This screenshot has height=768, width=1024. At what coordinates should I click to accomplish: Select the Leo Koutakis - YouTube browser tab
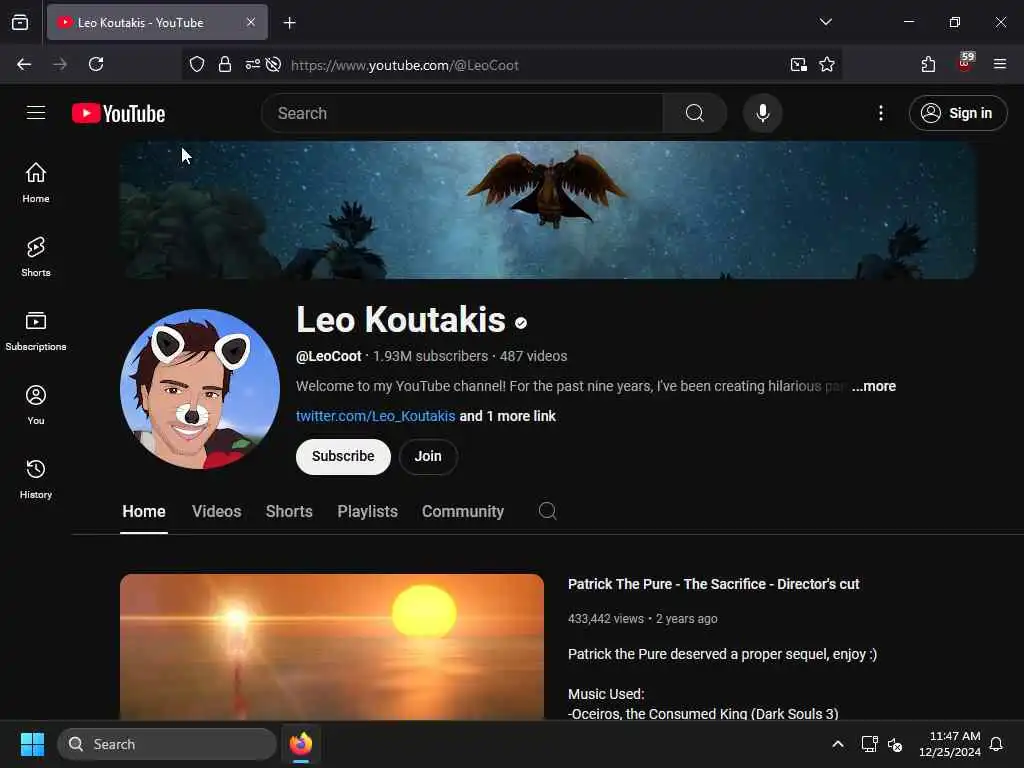click(x=157, y=22)
